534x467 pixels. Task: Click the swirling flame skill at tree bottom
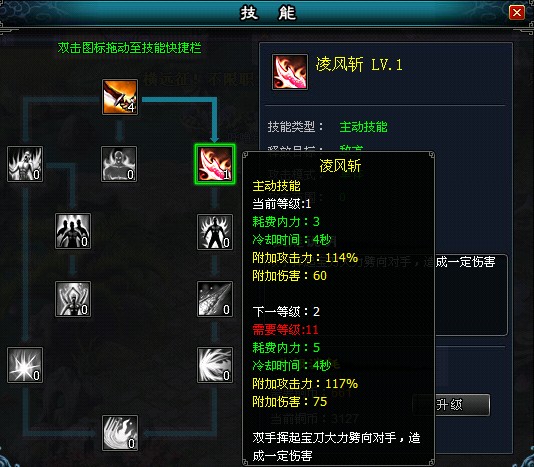coord(120,433)
